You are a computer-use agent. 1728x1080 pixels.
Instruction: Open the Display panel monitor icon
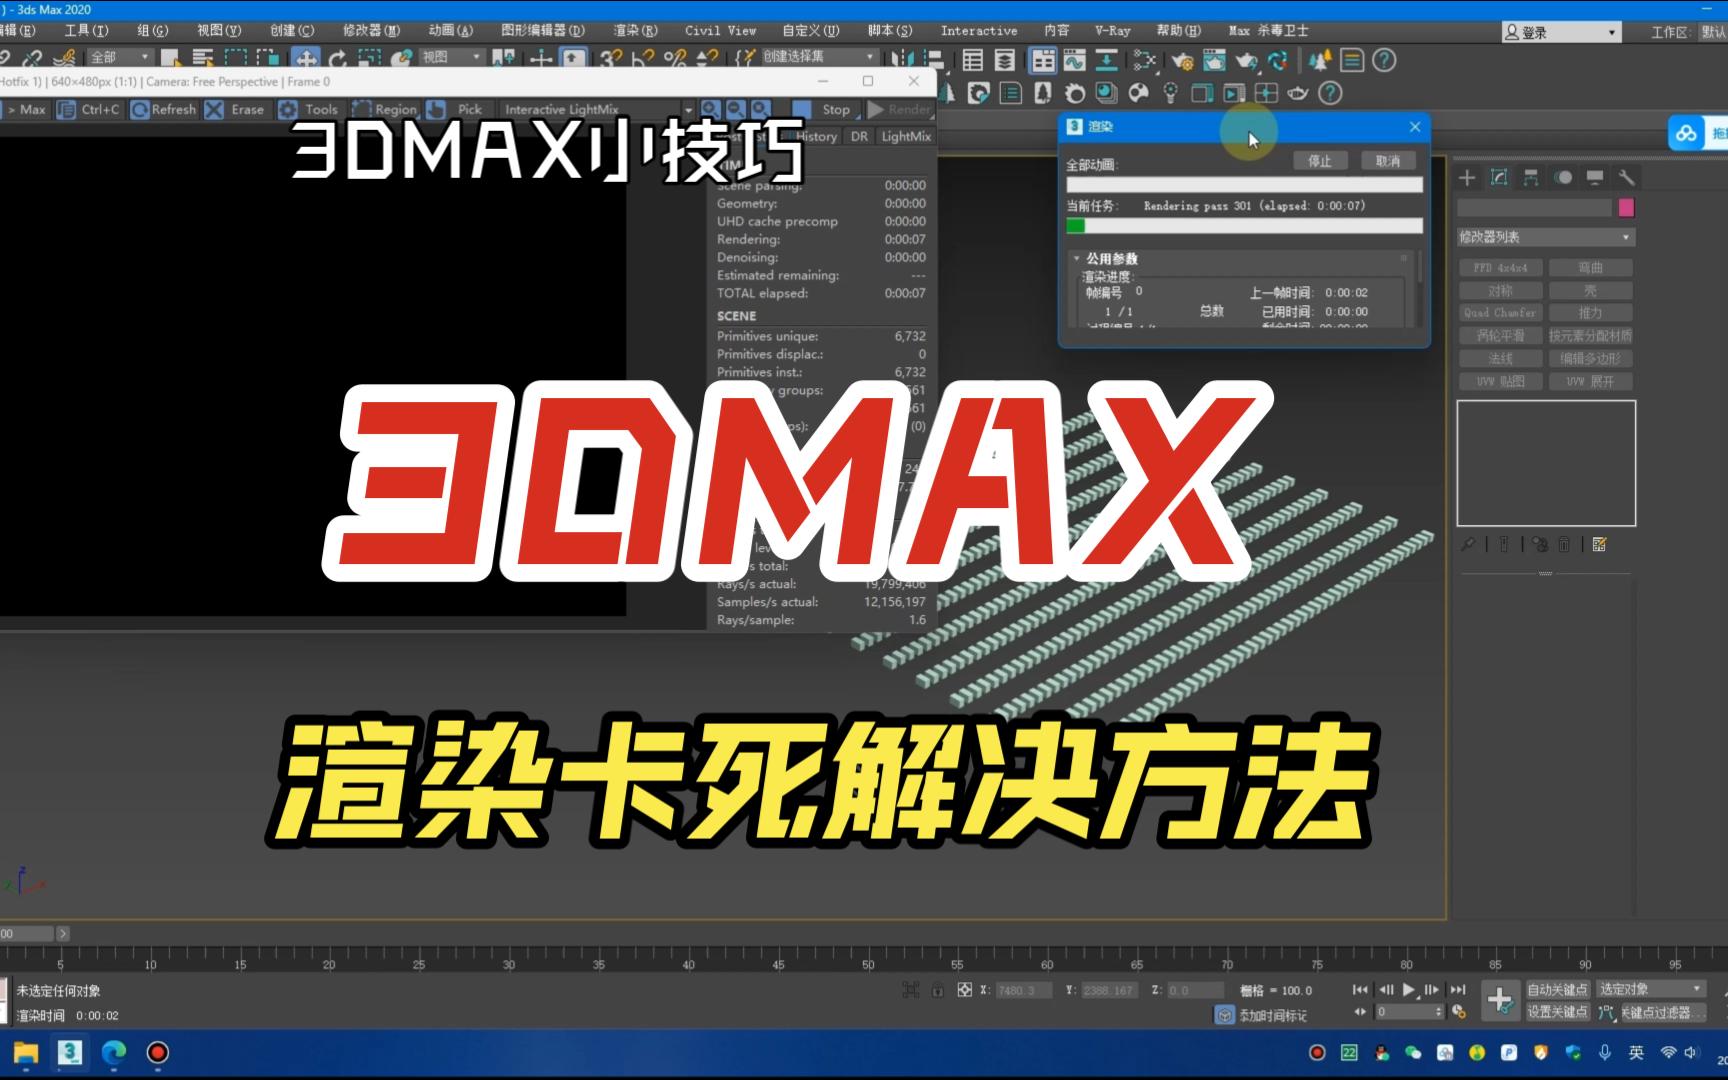pyautogui.click(x=1595, y=178)
